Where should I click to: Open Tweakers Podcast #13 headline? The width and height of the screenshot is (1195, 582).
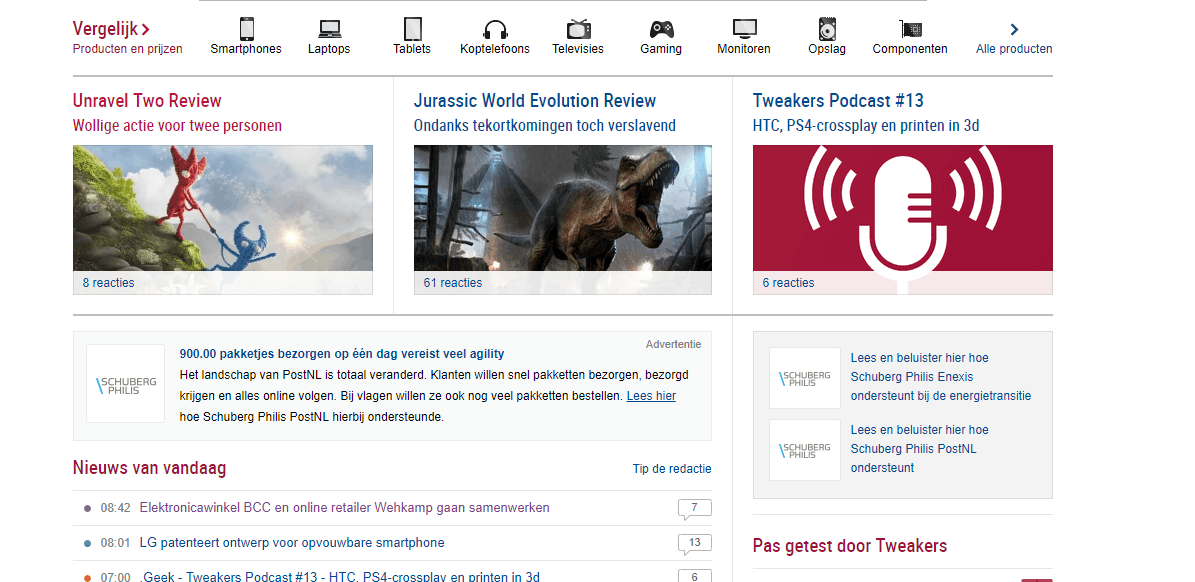838,101
